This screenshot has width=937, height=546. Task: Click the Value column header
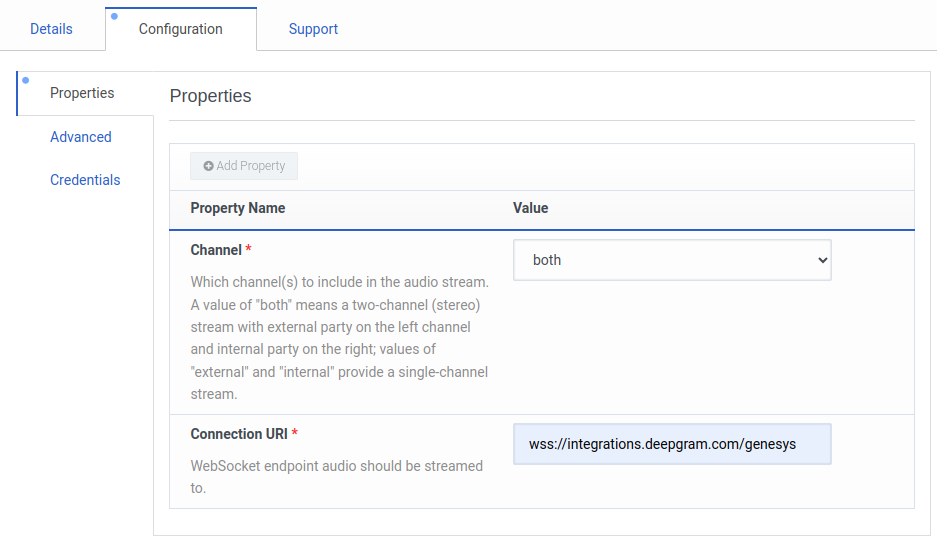(x=530, y=208)
